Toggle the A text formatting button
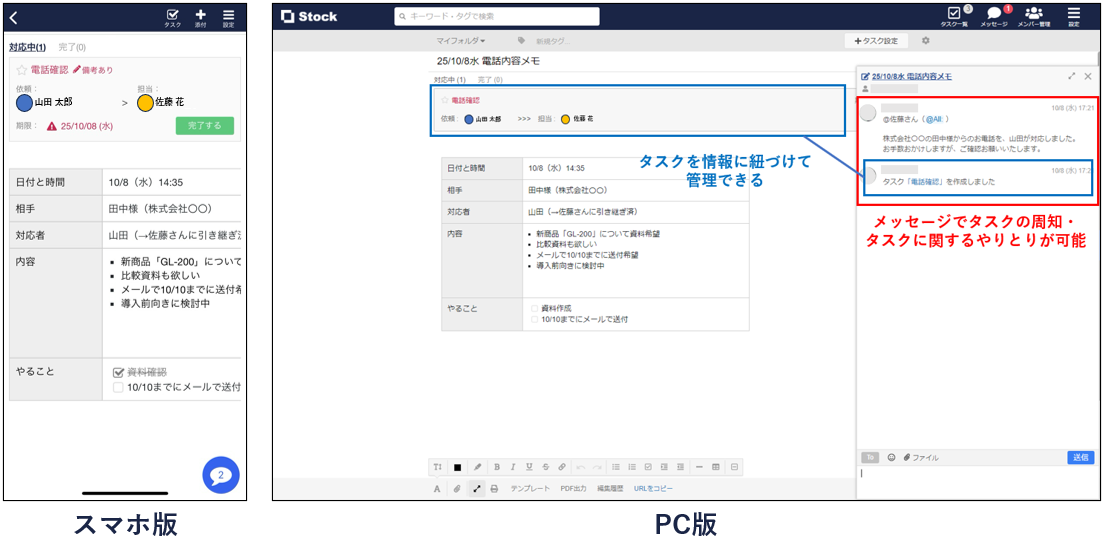The image size is (1106, 555). [x=437, y=488]
